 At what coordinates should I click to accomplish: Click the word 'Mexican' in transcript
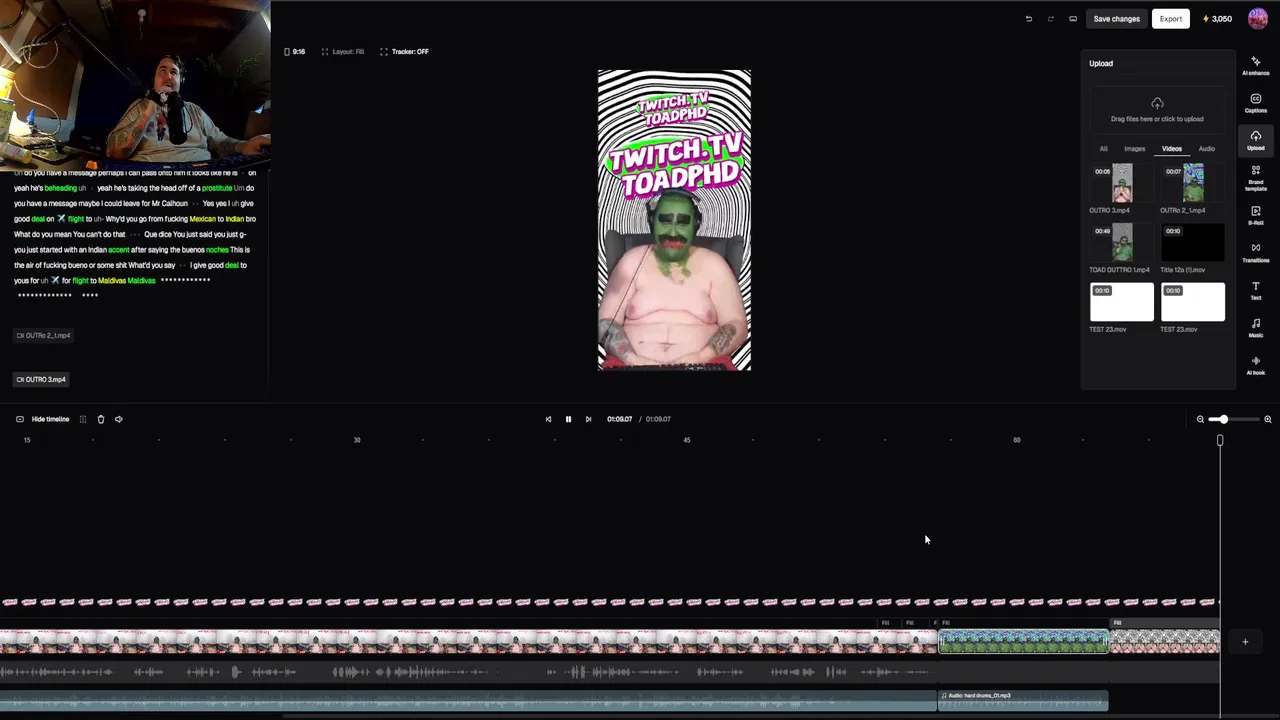pyautogui.click(x=203, y=219)
